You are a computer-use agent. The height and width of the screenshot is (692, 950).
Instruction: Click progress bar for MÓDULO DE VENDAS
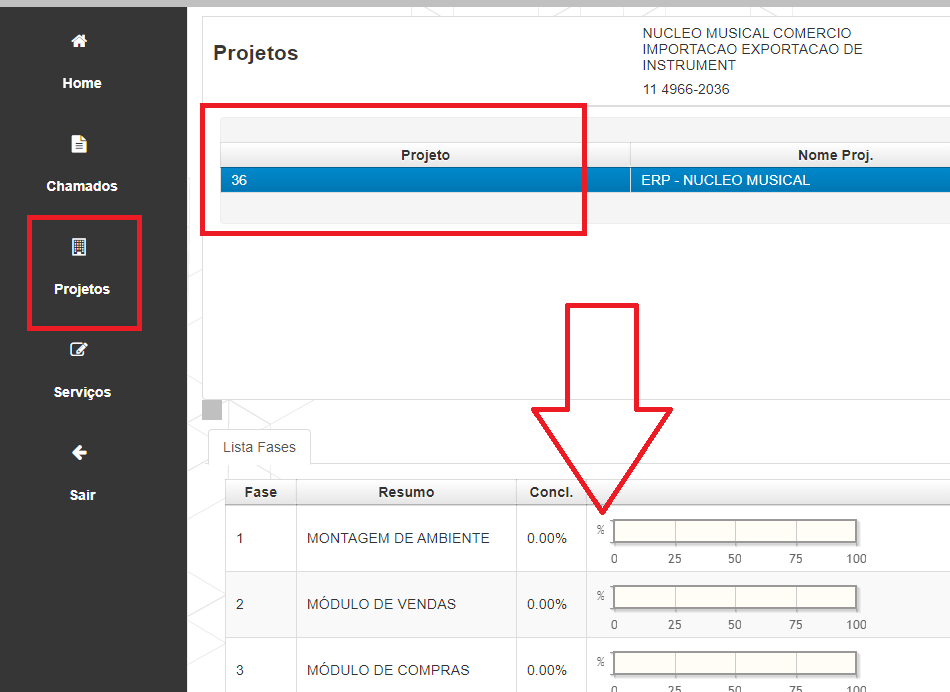click(x=735, y=597)
